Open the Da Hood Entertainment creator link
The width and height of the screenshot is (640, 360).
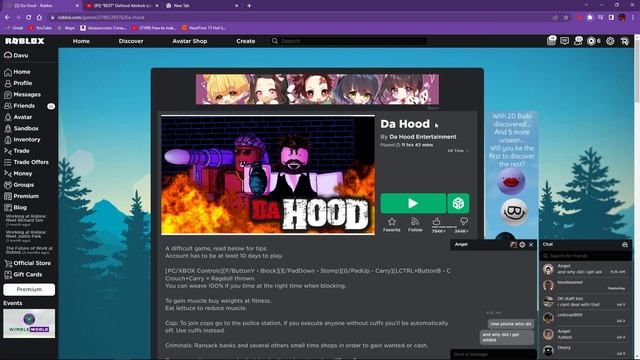pyautogui.click(x=423, y=137)
